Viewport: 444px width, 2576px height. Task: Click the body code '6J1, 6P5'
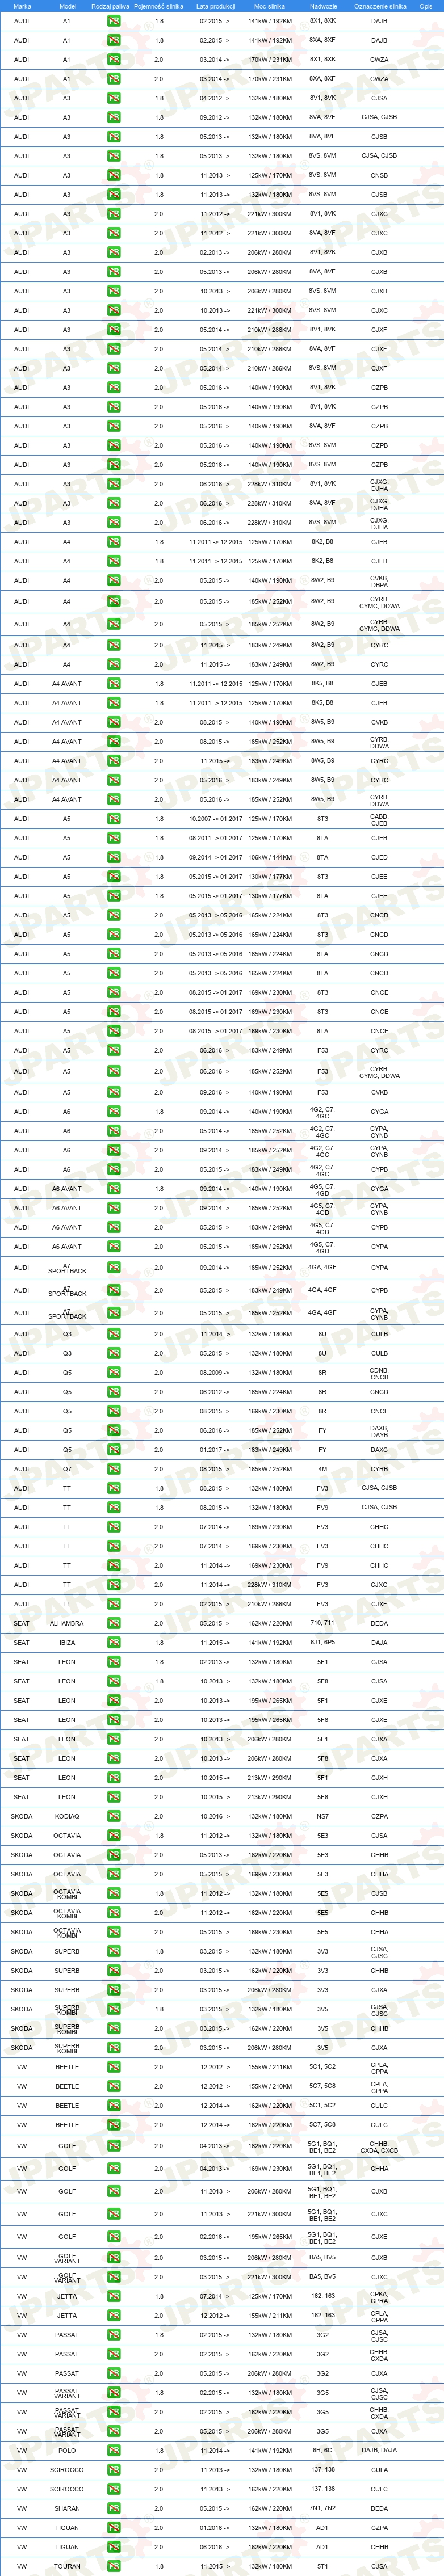323,1642
